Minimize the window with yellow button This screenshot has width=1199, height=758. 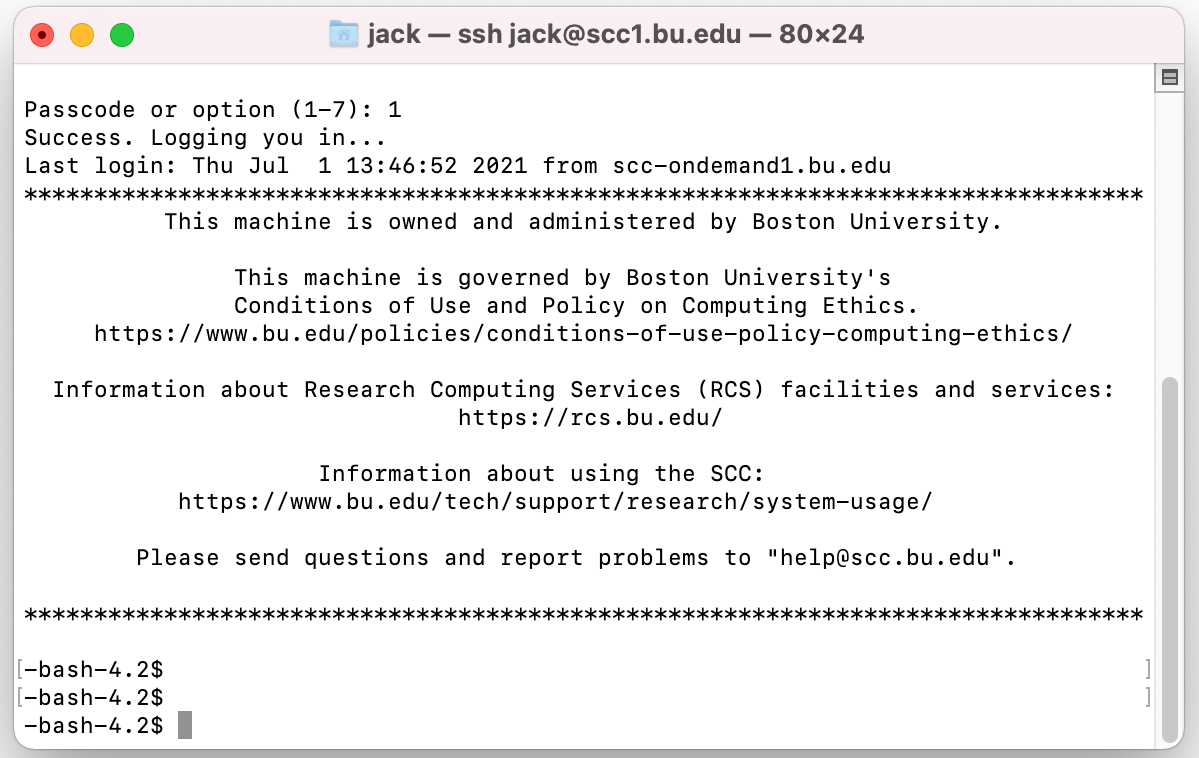click(82, 36)
